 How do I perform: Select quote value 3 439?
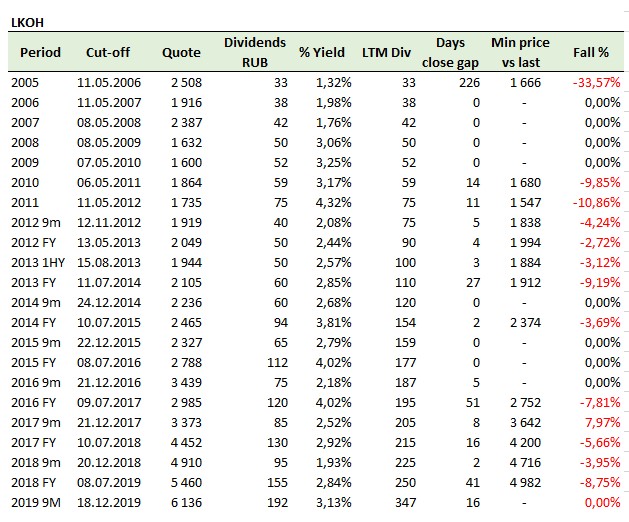(x=187, y=383)
